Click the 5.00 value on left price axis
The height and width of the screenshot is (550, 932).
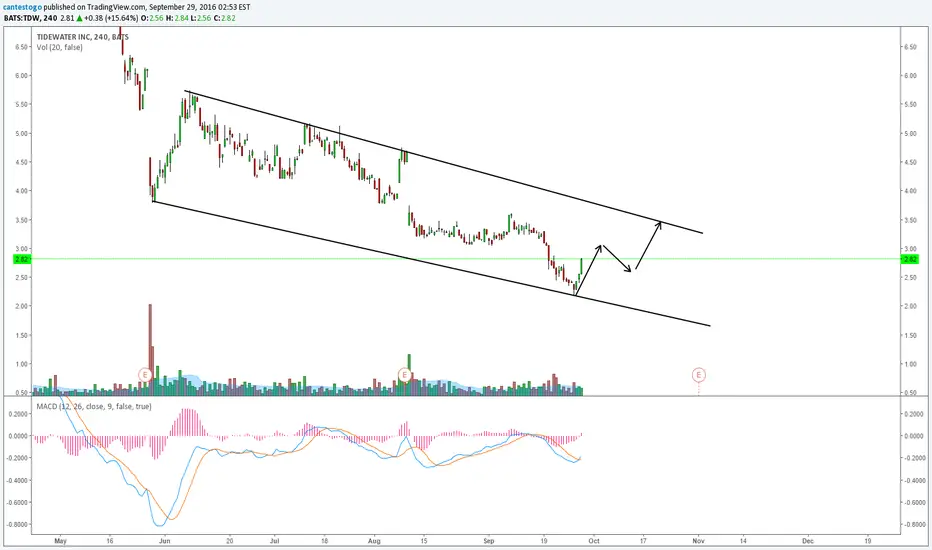tap(21, 134)
